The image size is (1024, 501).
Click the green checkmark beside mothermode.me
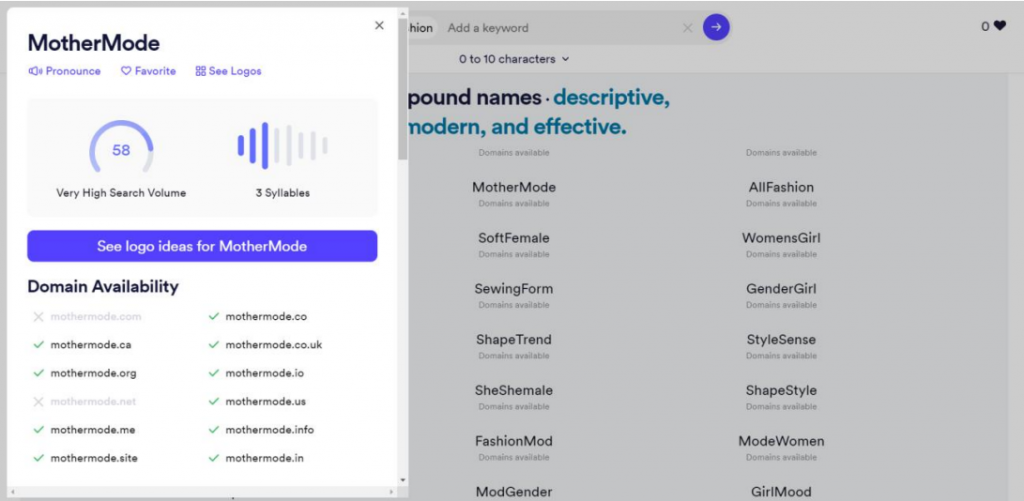pyautogui.click(x=39, y=430)
